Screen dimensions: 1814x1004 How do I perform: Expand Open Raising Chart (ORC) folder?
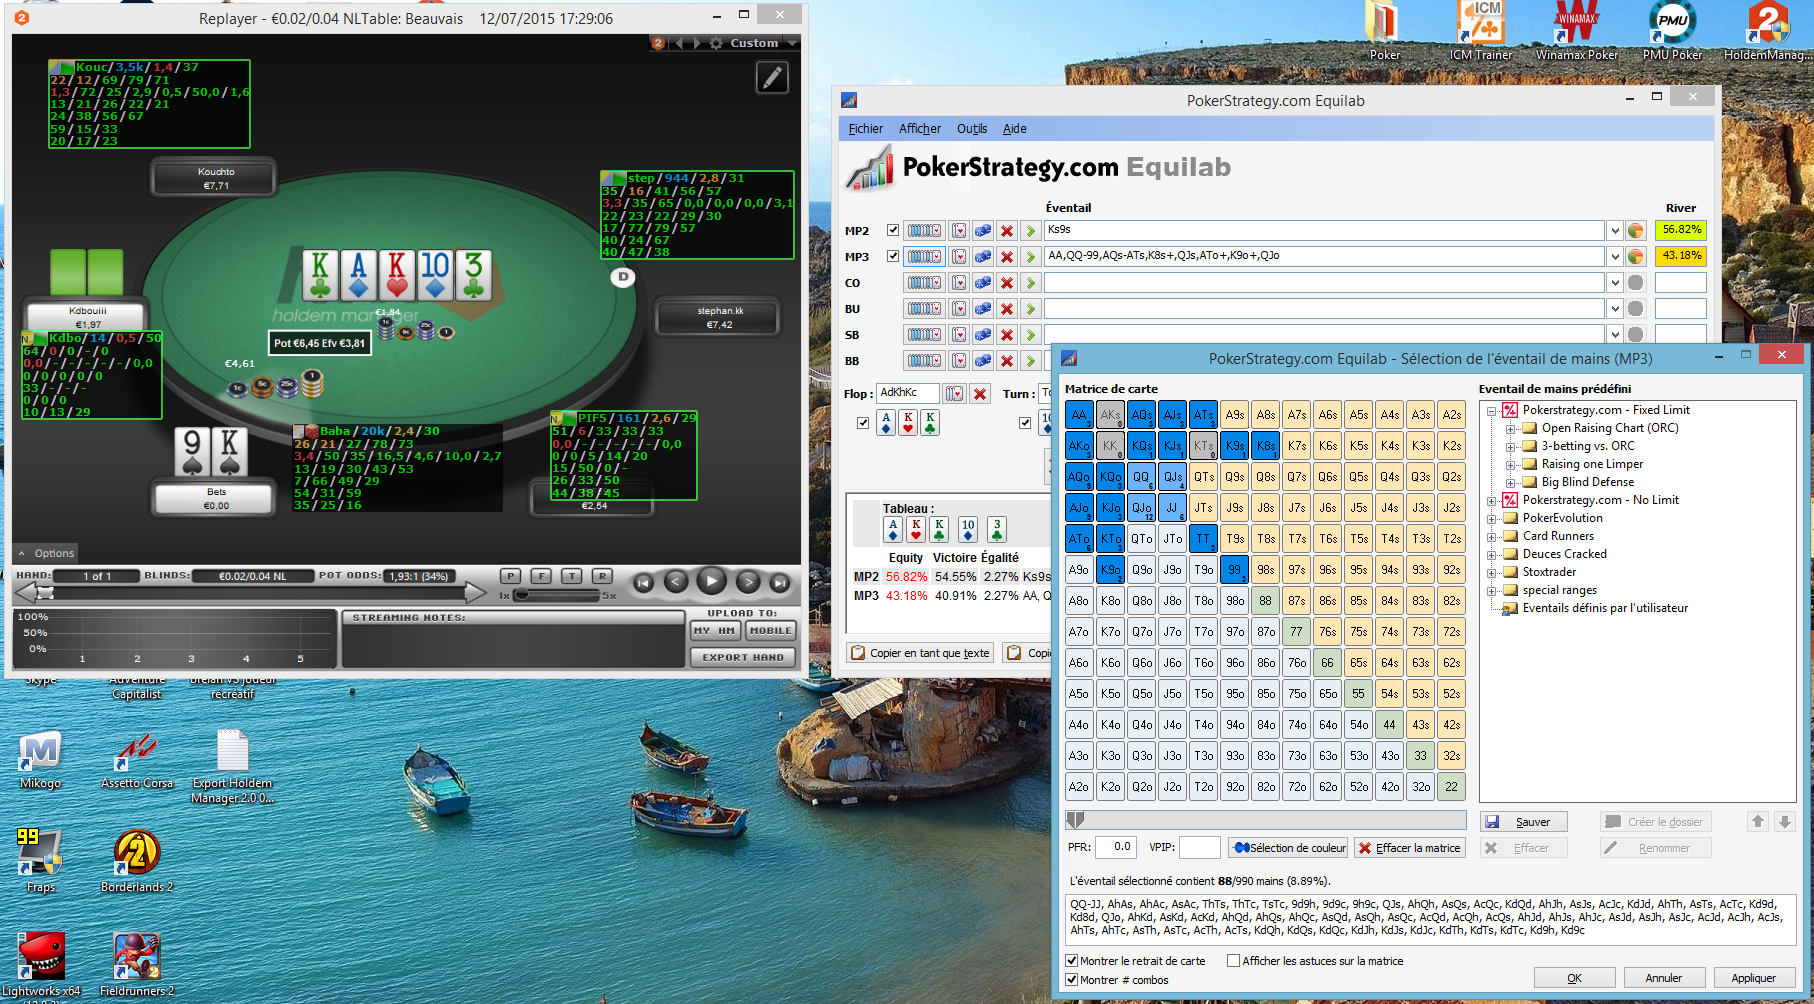click(1510, 428)
